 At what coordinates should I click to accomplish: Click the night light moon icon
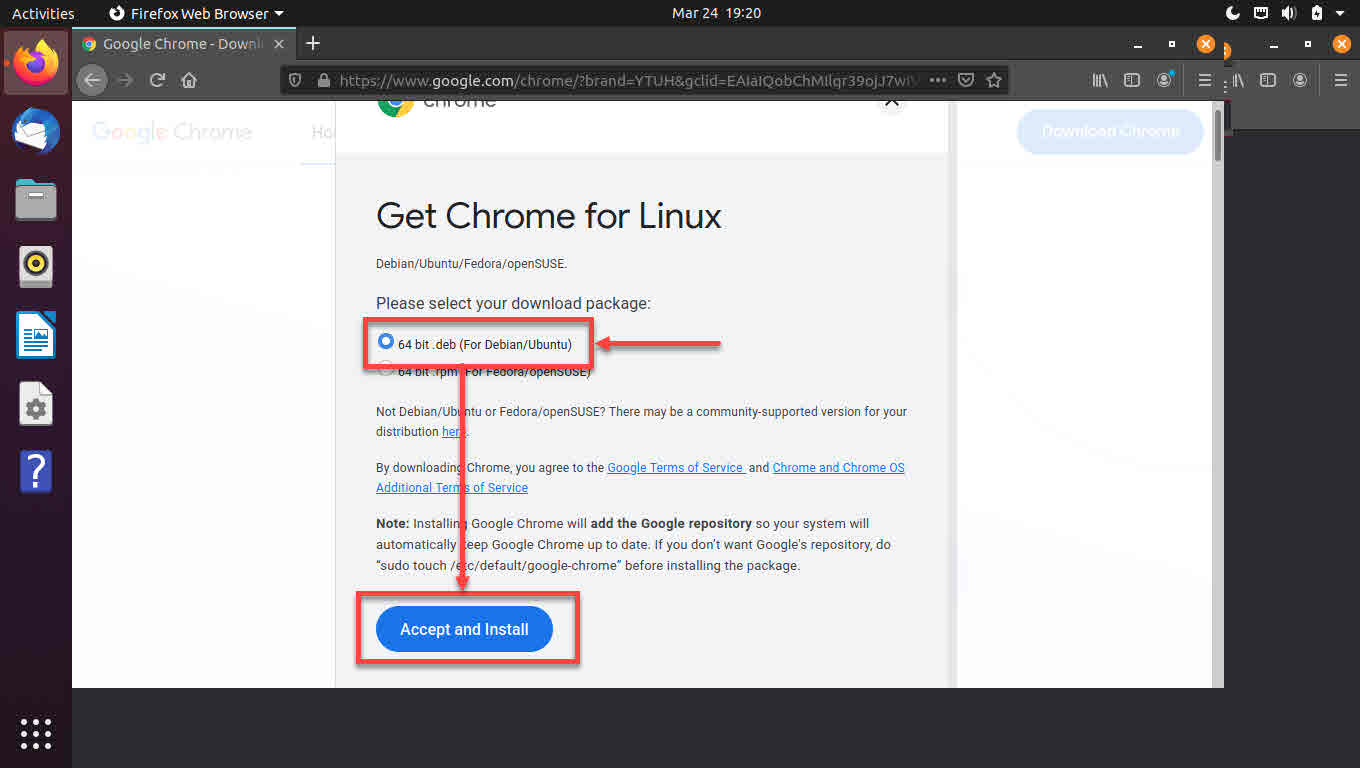point(1233,13)
